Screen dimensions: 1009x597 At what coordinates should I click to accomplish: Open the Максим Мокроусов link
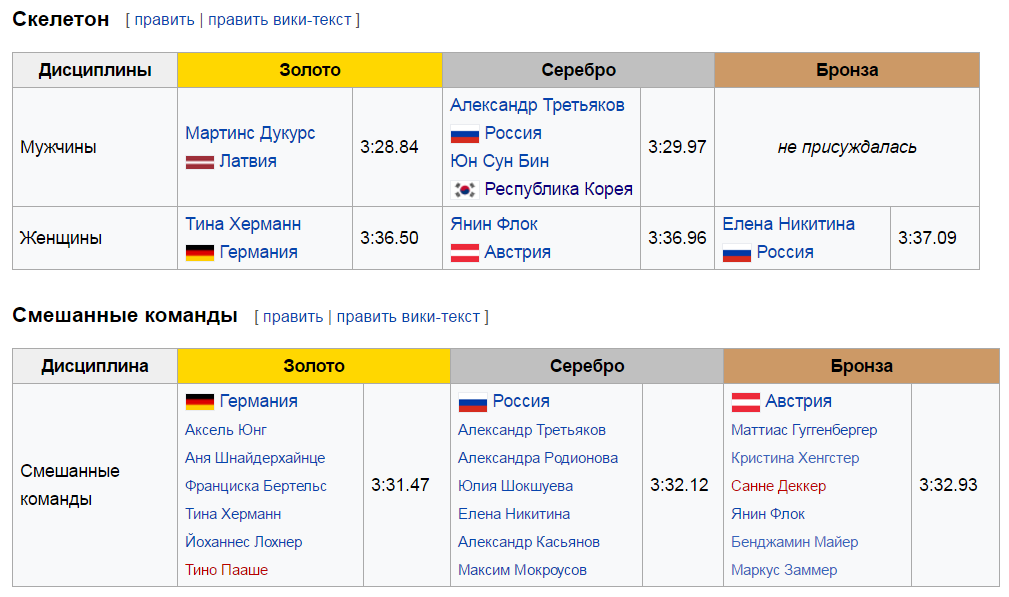pyautogui.click(x=522, y=570)
